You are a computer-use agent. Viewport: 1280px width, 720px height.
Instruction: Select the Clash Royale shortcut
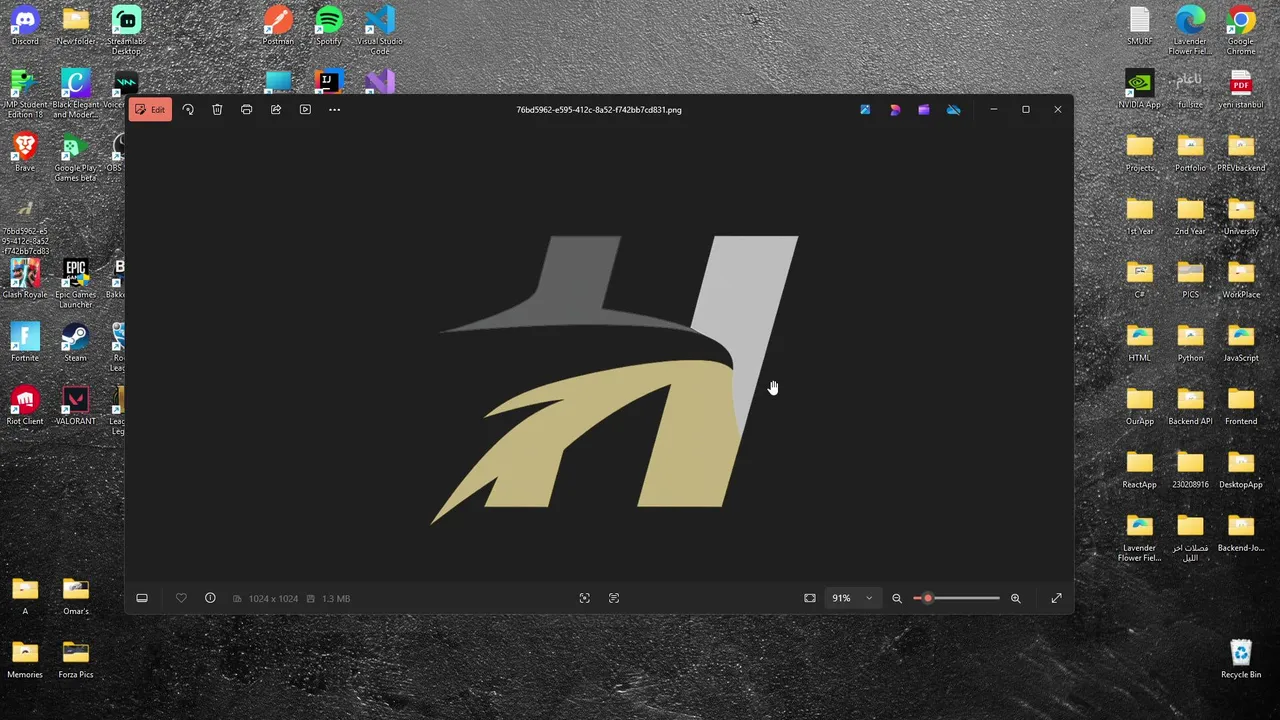point(25,279)
